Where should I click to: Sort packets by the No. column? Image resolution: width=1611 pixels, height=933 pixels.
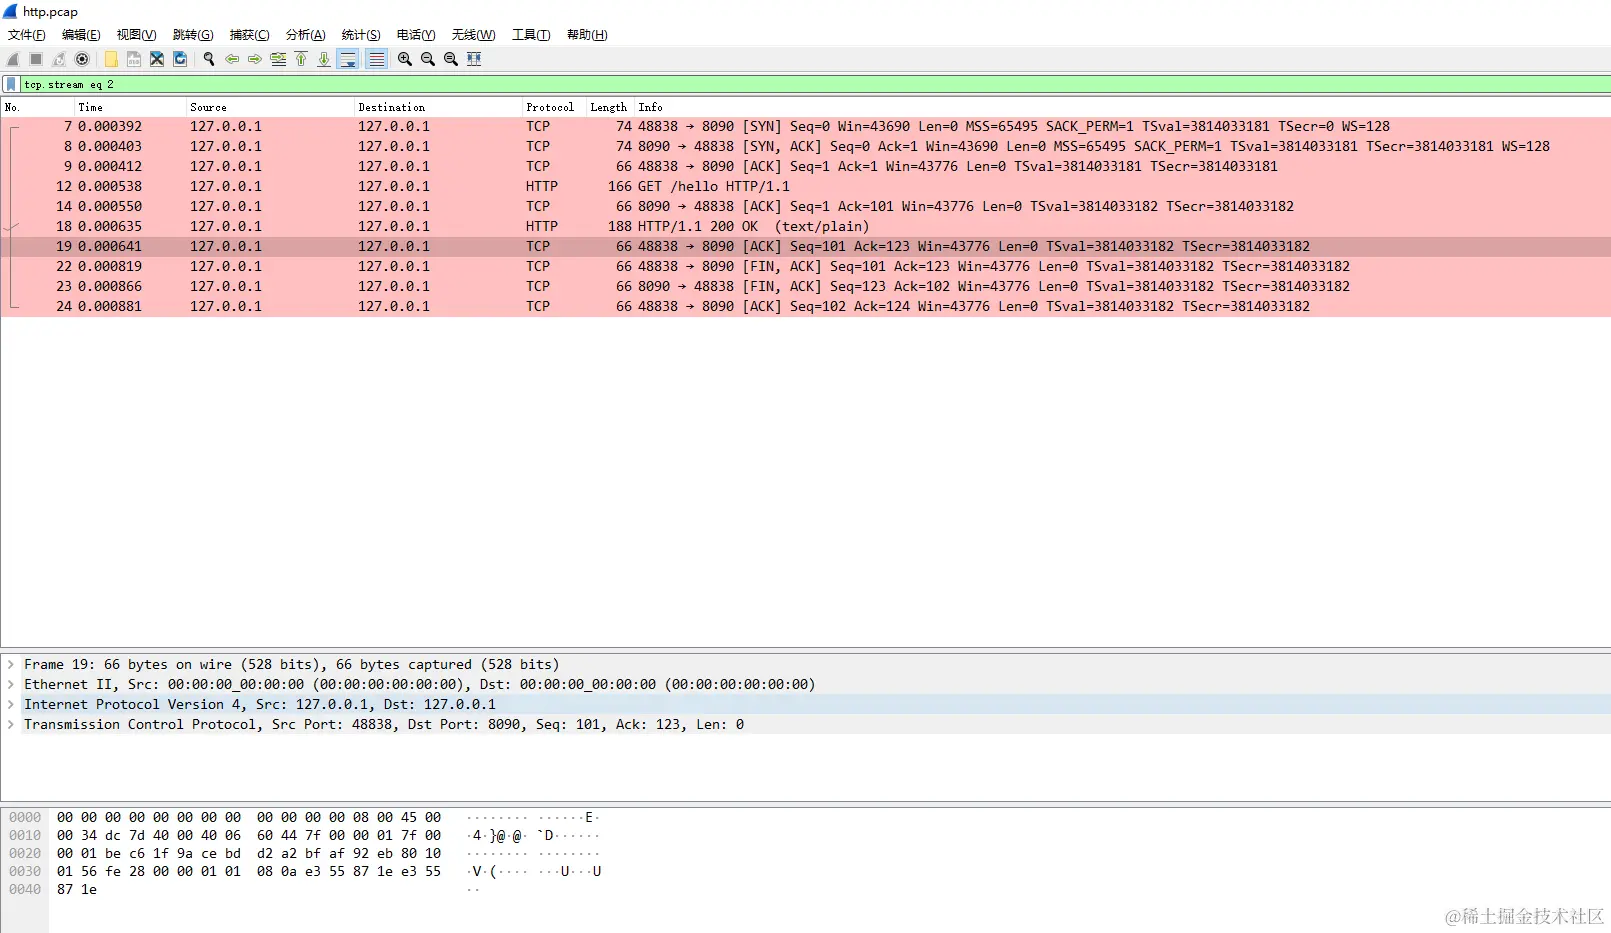tap(38, 107)
